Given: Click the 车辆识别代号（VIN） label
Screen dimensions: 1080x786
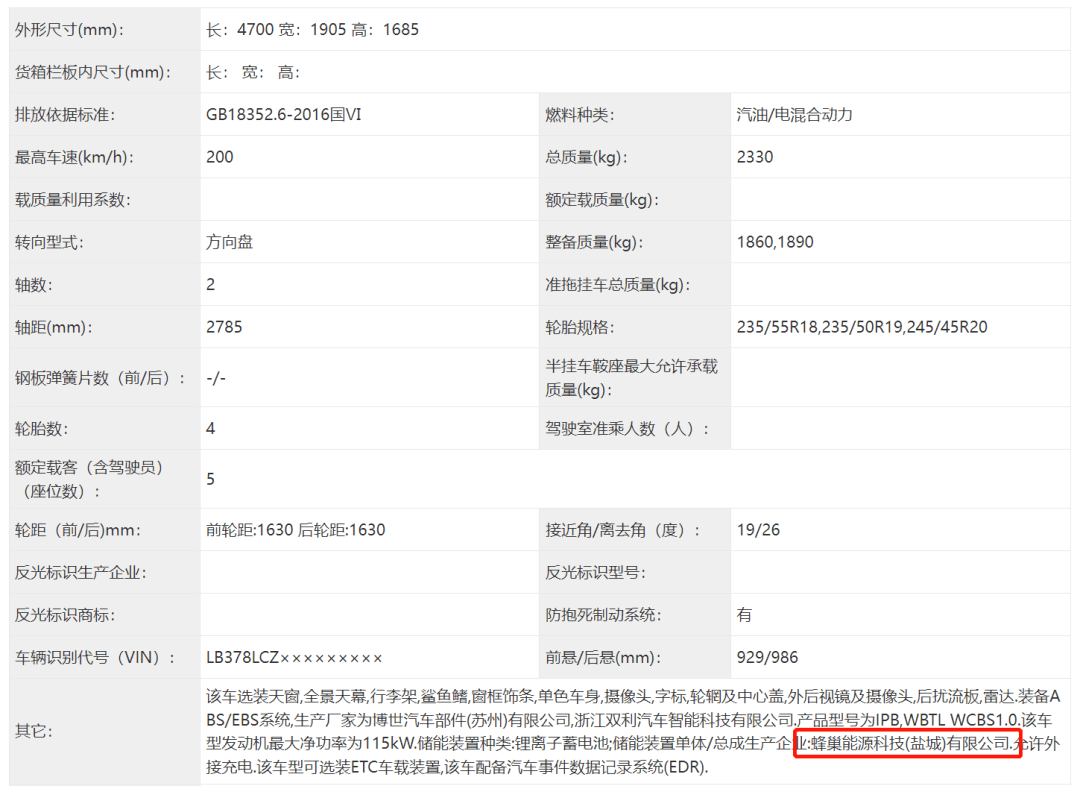Looking at the screenshot, I should pos(95,658).
